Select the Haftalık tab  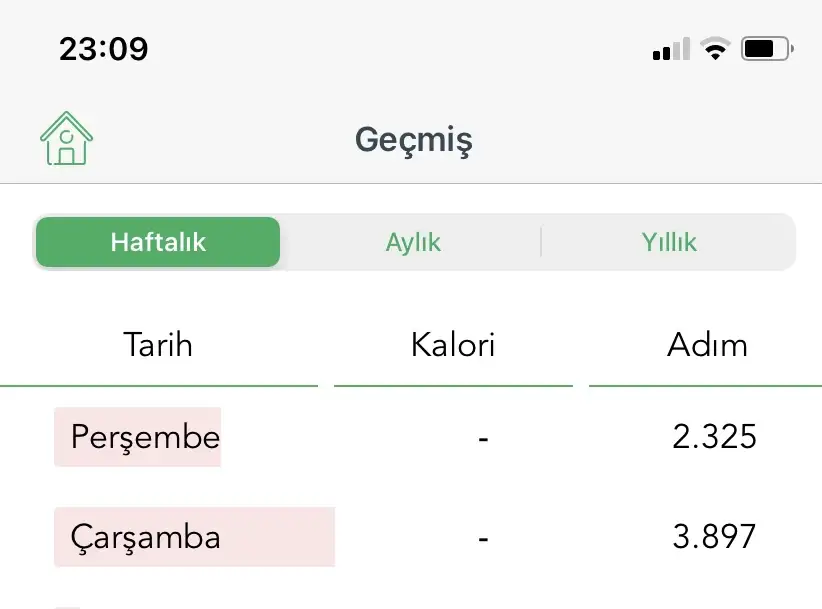(x=158, y=242)
